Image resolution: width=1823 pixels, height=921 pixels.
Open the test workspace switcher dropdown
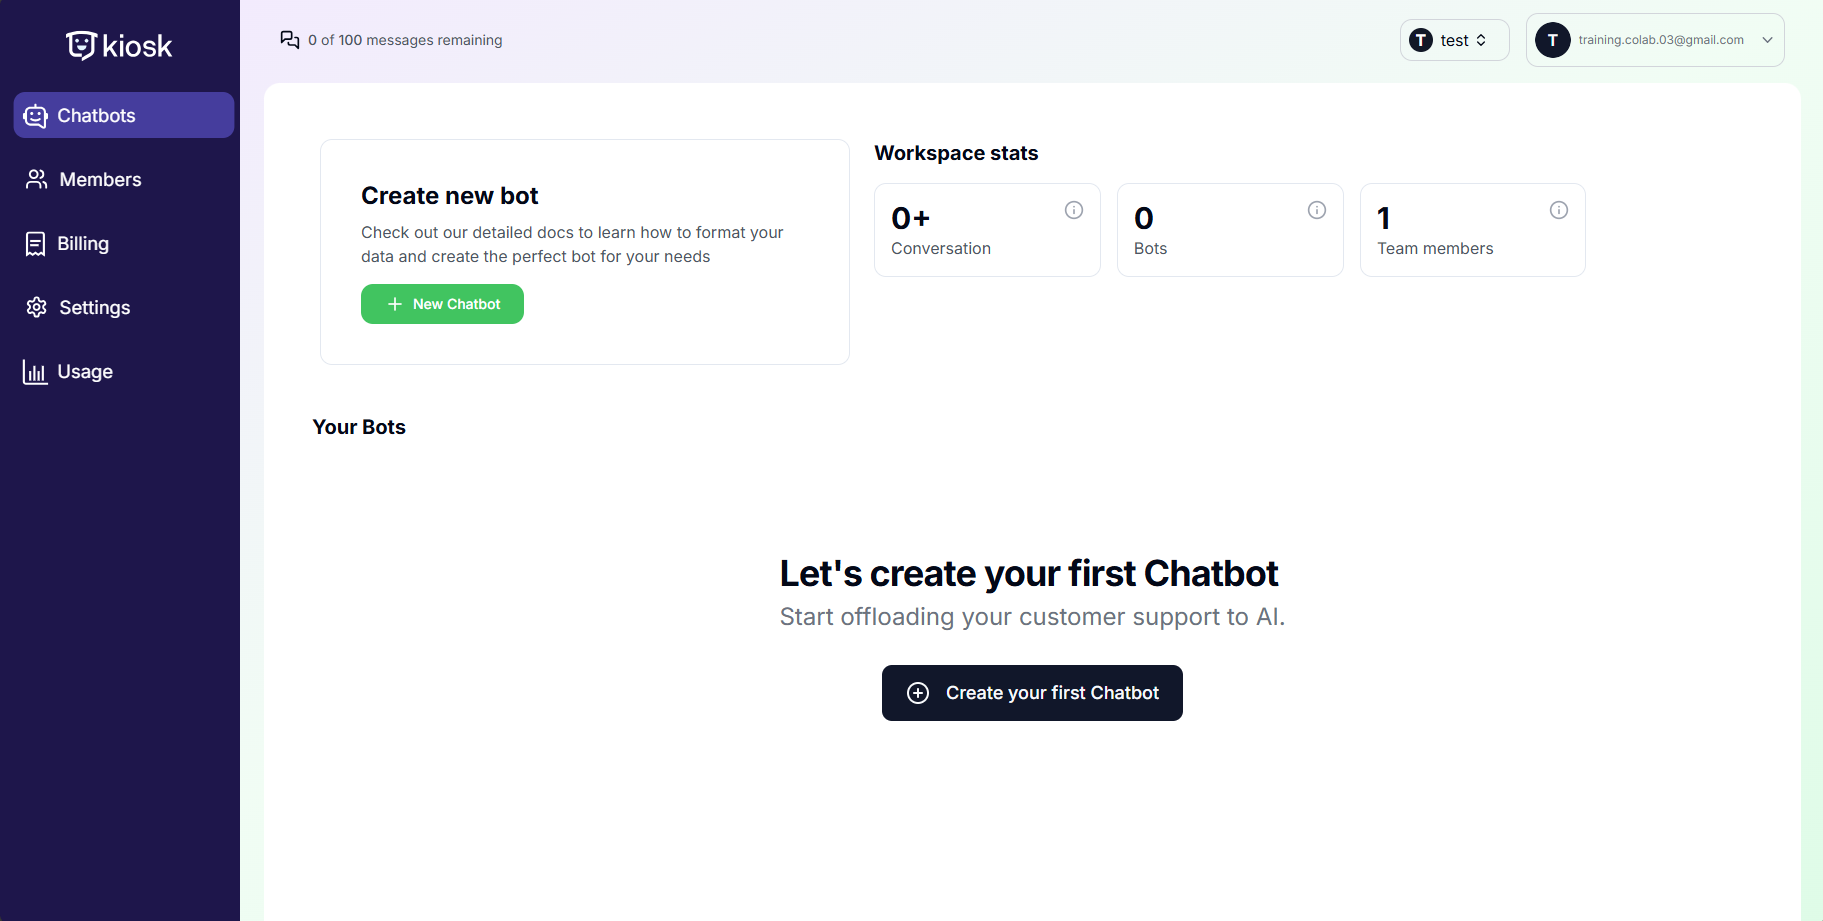point(1454,40)
